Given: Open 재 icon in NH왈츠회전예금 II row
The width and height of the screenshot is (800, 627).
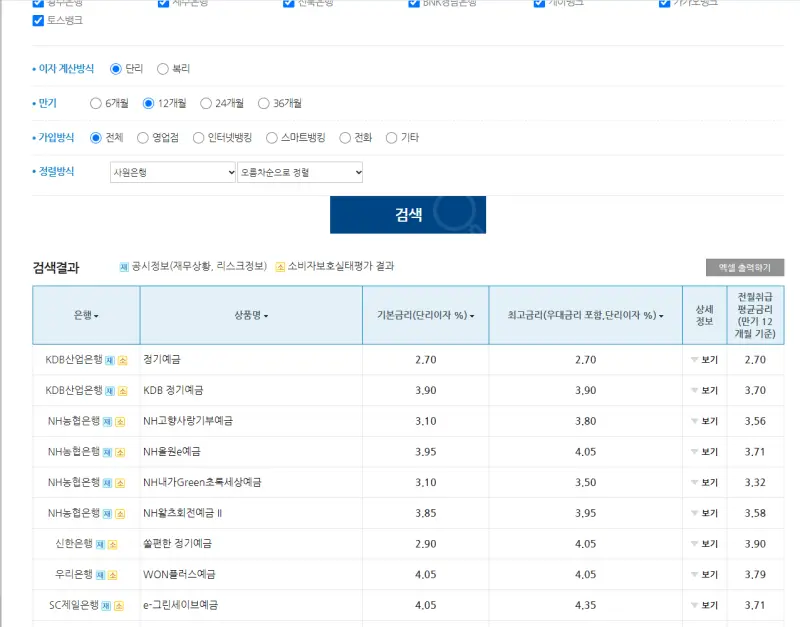Looking at the screenshot, I should point(107,514).
